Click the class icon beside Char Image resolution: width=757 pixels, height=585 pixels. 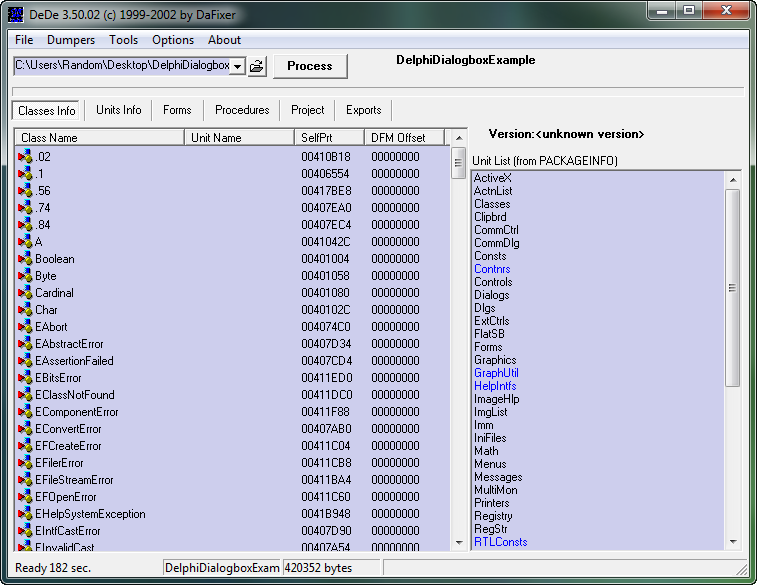pyautogui.click(x=25, y=309)
